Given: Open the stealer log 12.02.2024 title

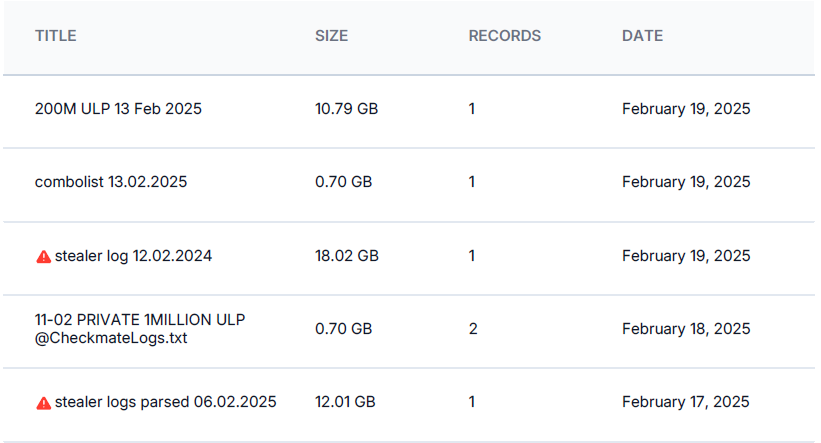Looking at the screenshot, I should (x=133, y=256).
